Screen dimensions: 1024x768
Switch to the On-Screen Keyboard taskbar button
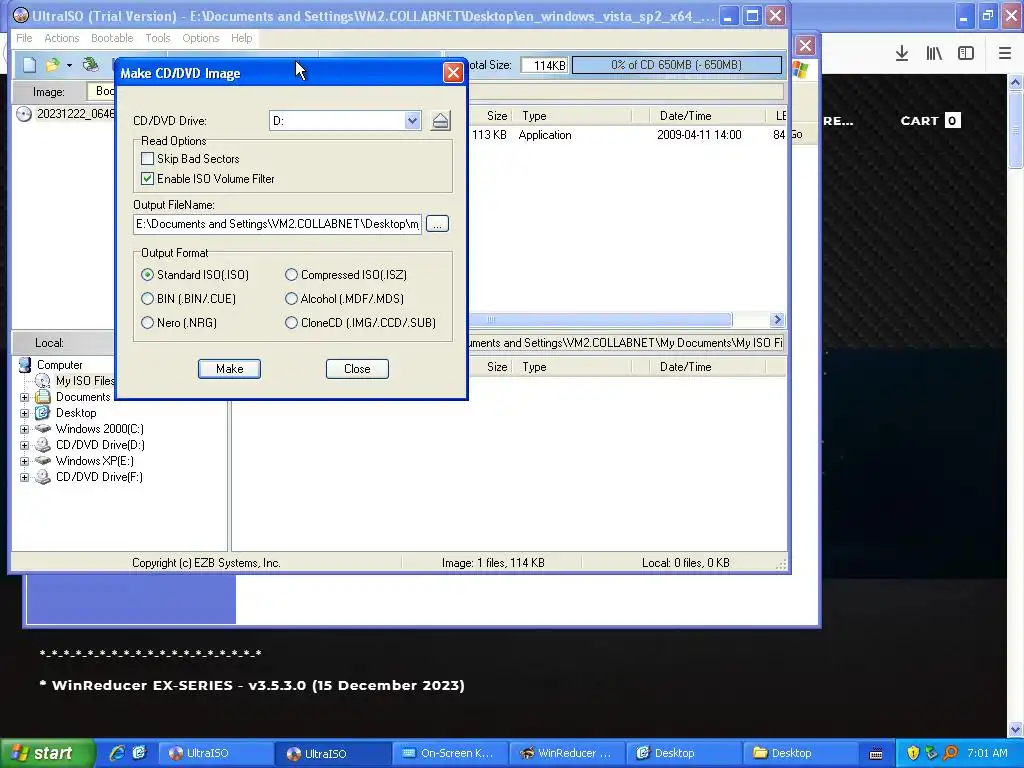point(449,753)
